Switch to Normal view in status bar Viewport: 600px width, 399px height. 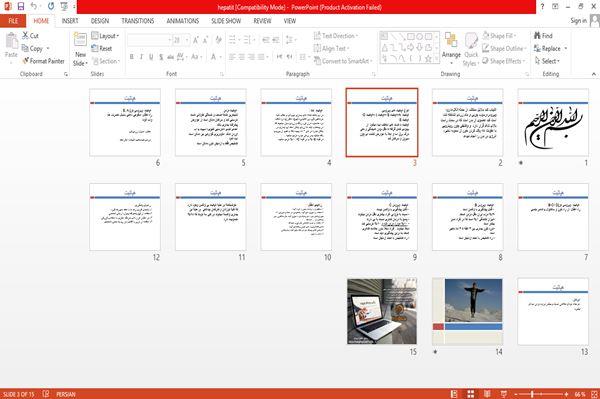(x=454, y=394)
